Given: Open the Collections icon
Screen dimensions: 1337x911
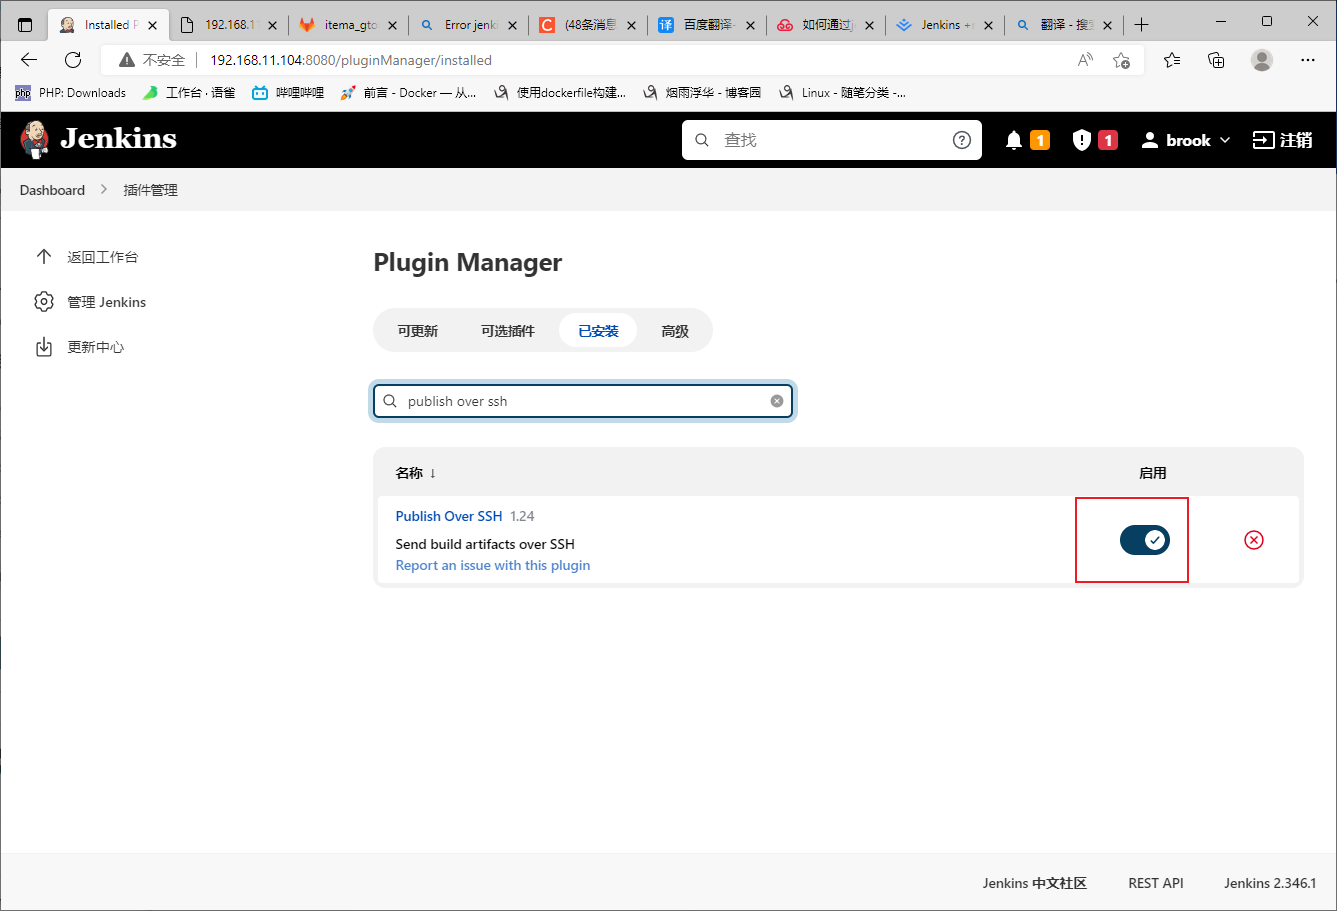Looking at the screenshot, I should [1216, 60].
